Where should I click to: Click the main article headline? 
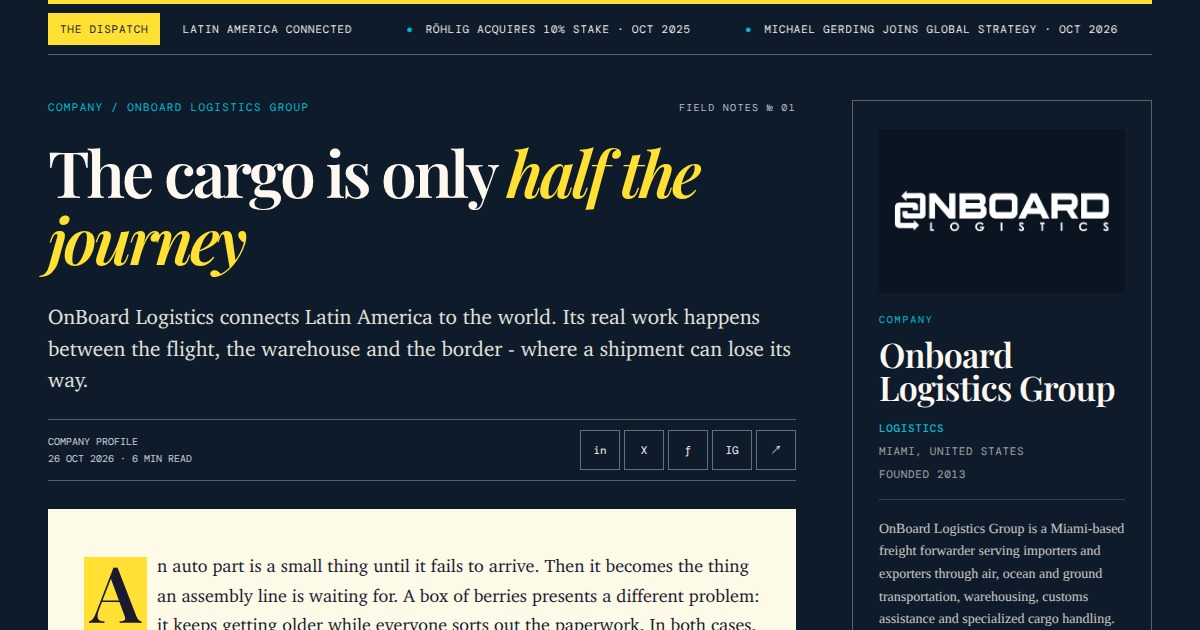tap(374, 209)
